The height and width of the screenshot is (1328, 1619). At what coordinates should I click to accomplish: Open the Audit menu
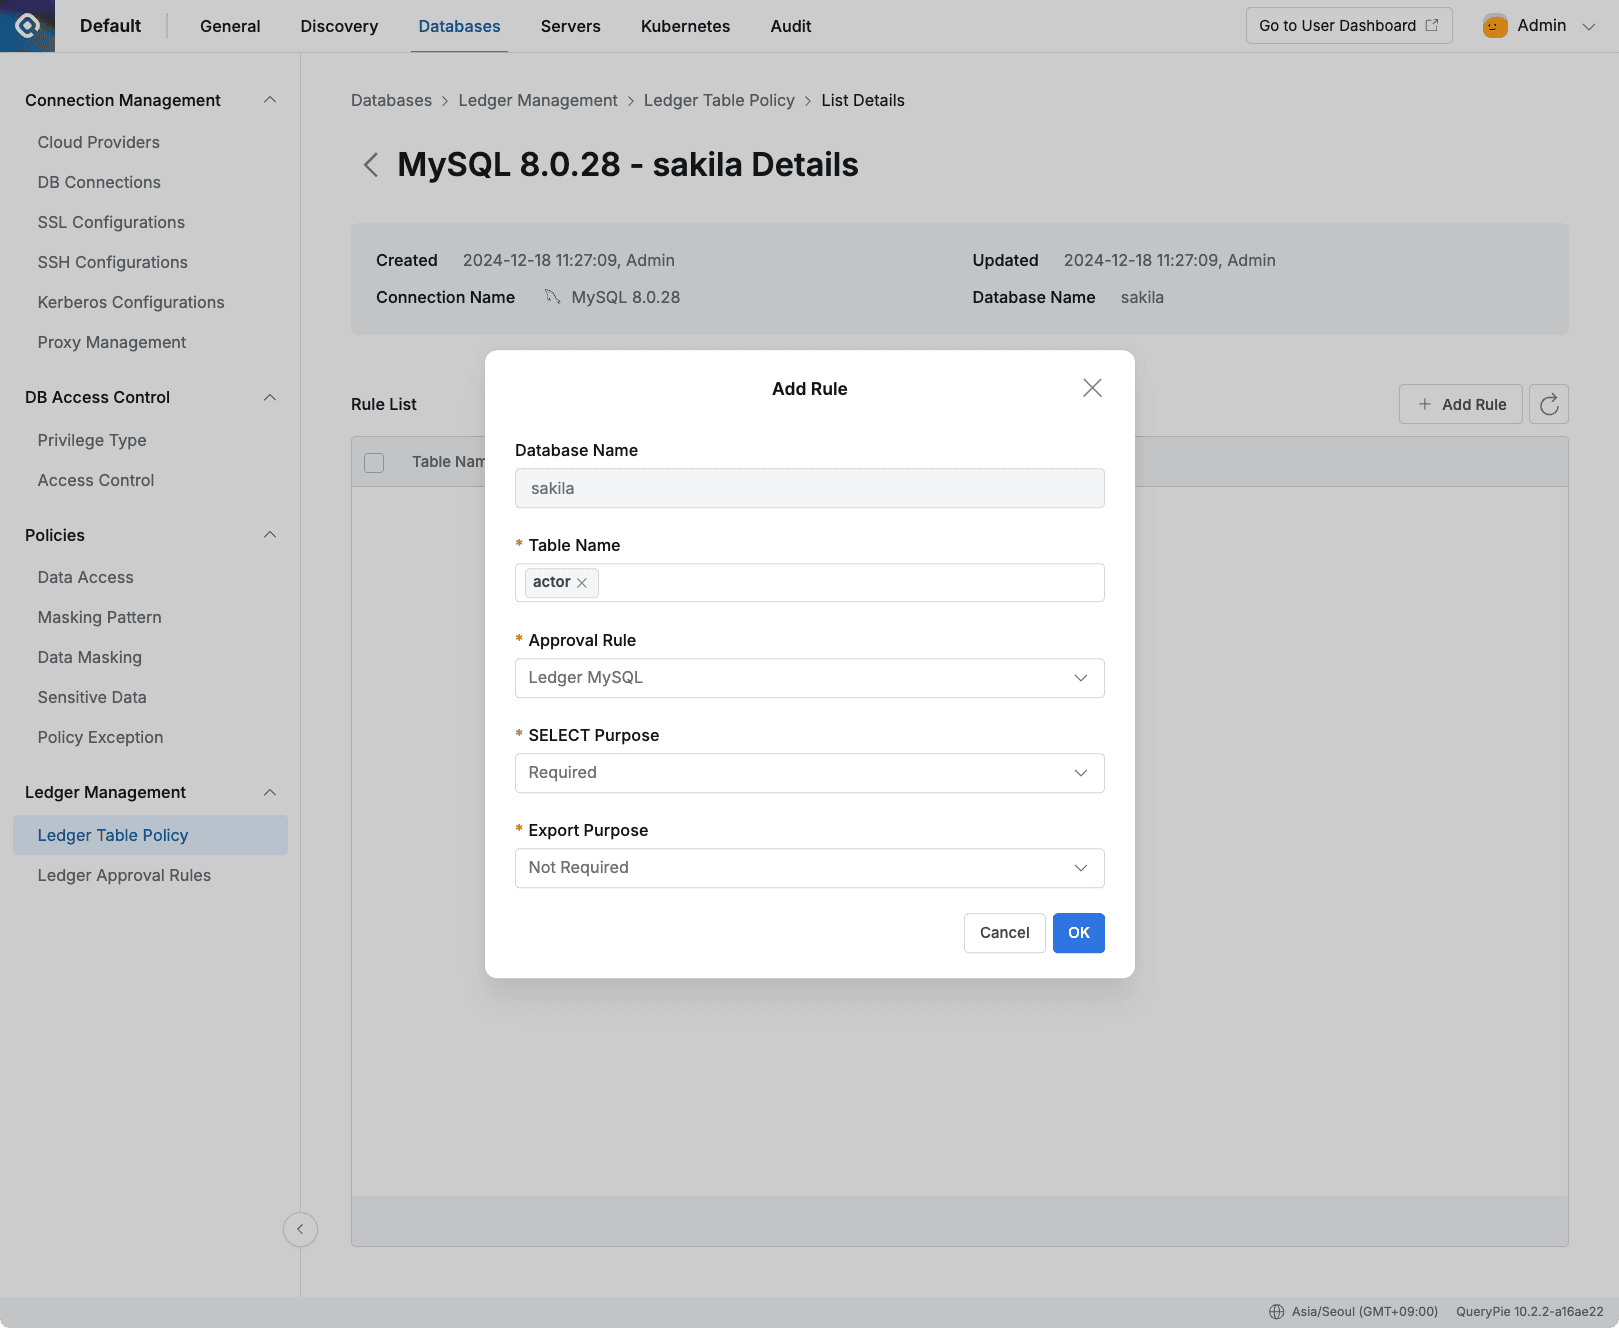click(790, 26)
